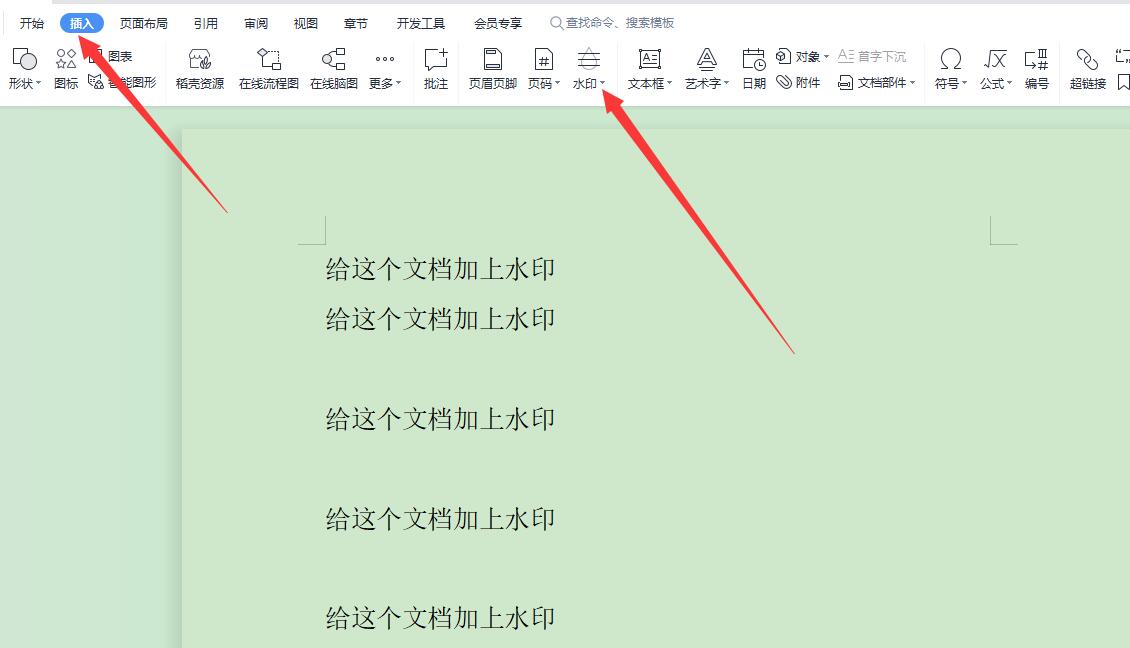
Task: Open the 页面布局 tab
Action: [x=143, y=23]
